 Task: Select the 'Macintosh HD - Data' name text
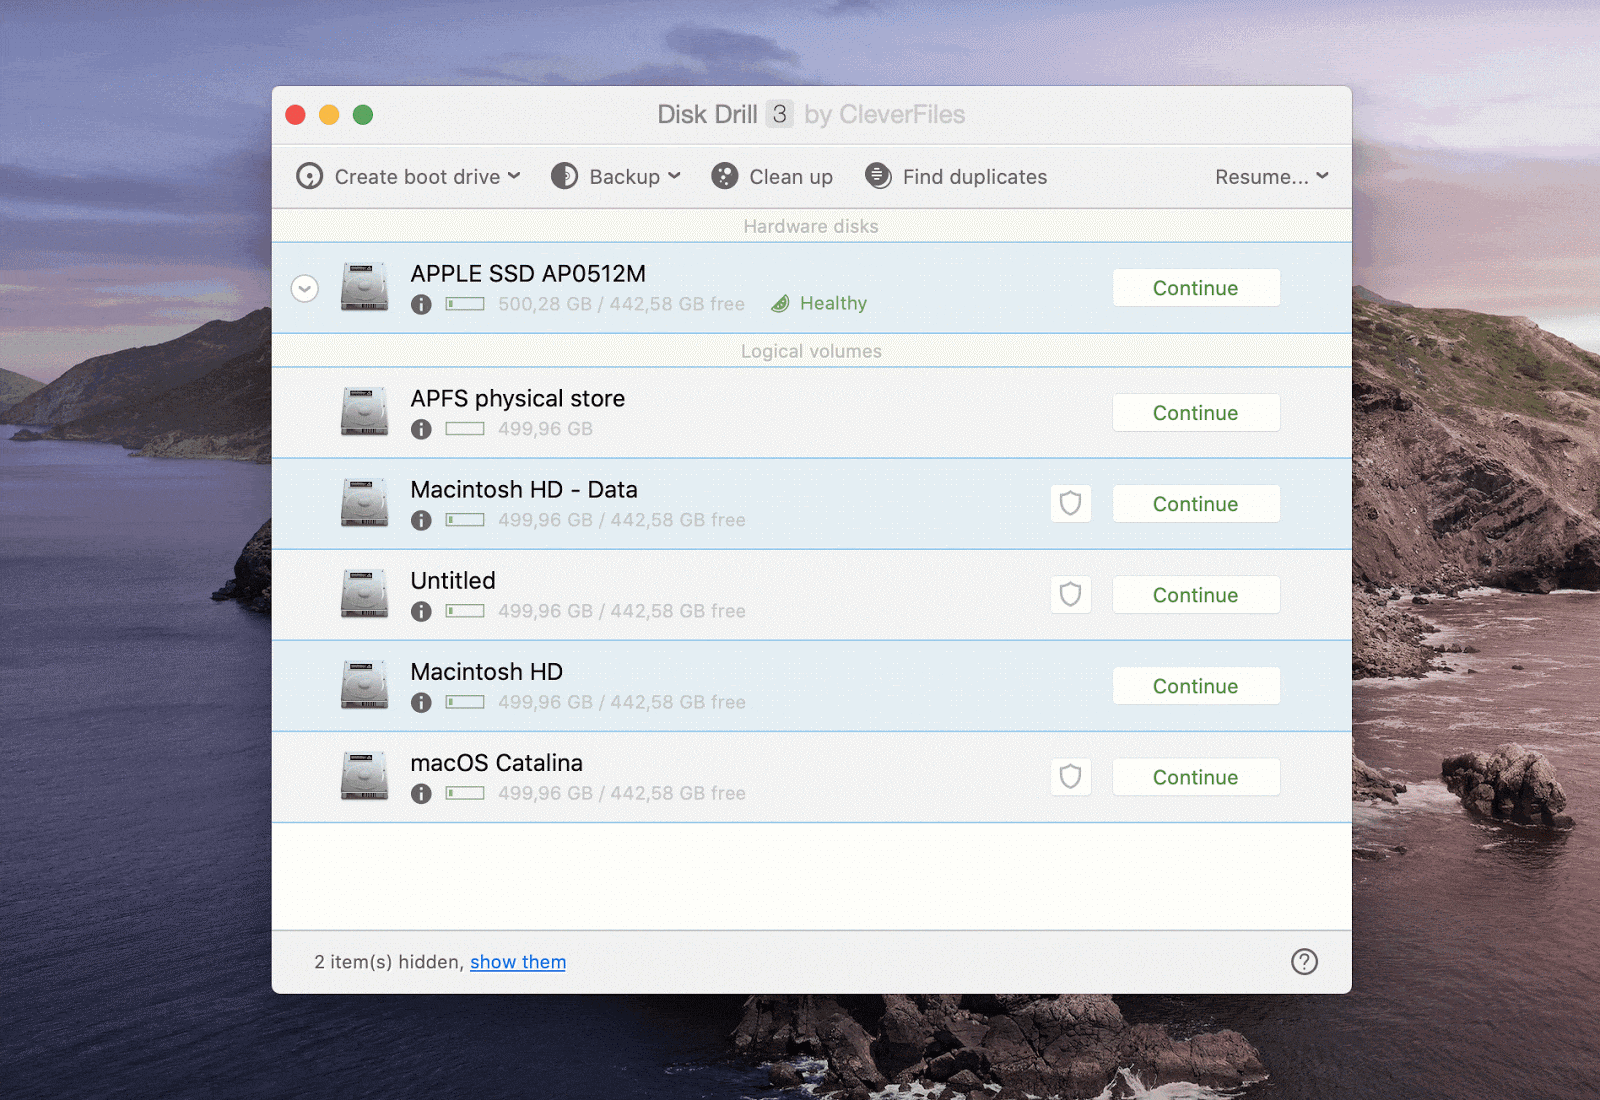[524, 490]
